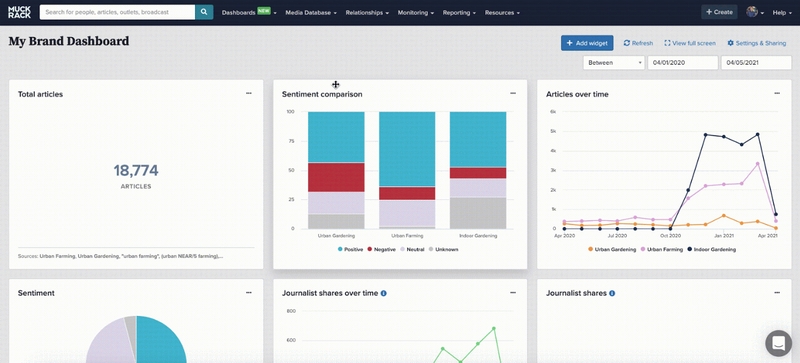The width and height of the screenshot is (800, 363).
Task: Click the Add widget button
Action: [x=587, y=43]
